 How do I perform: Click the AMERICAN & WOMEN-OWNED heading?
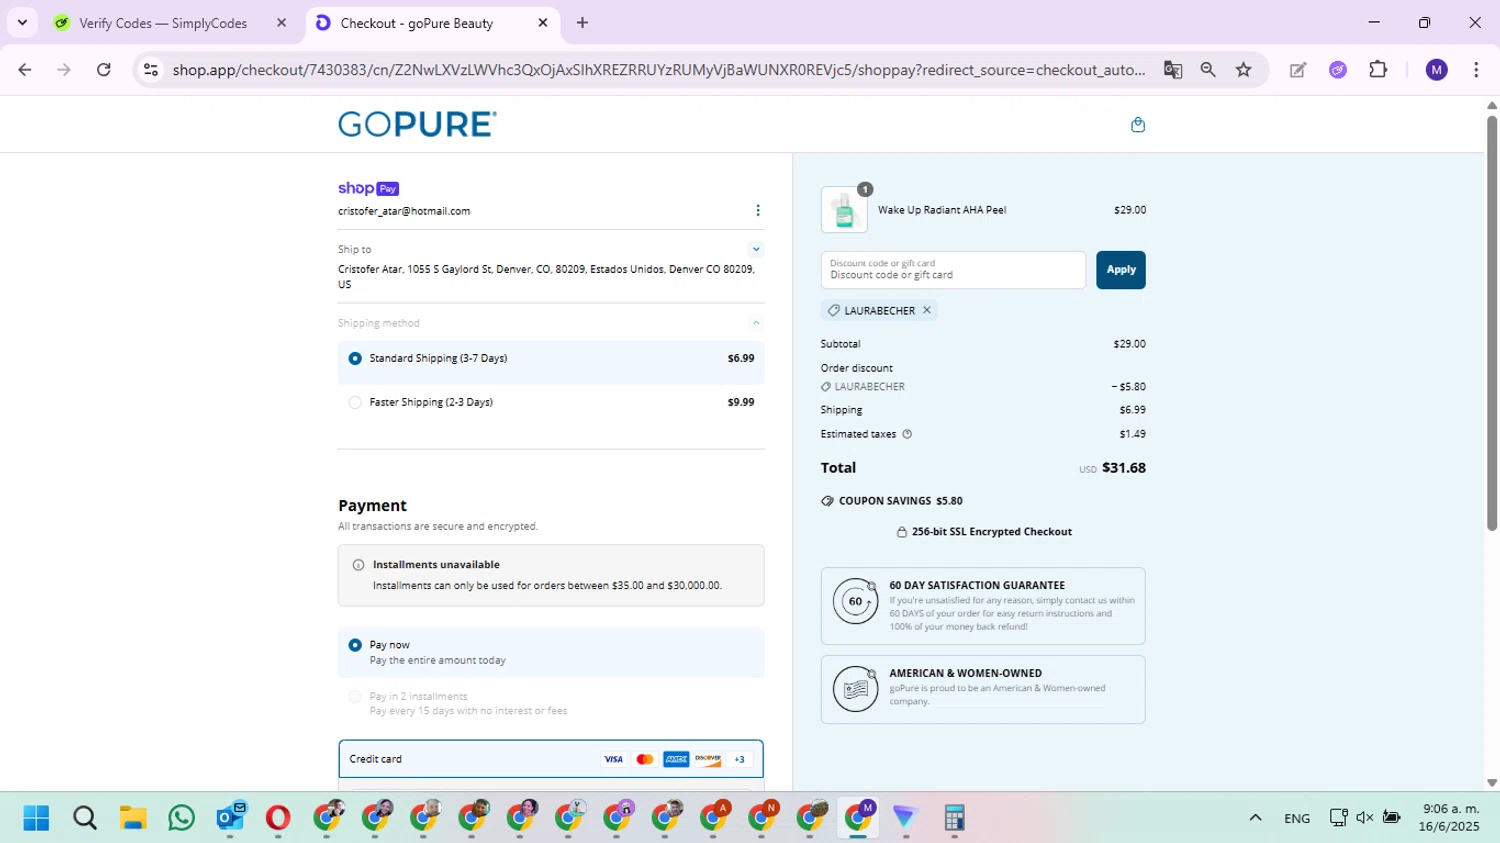965,673
